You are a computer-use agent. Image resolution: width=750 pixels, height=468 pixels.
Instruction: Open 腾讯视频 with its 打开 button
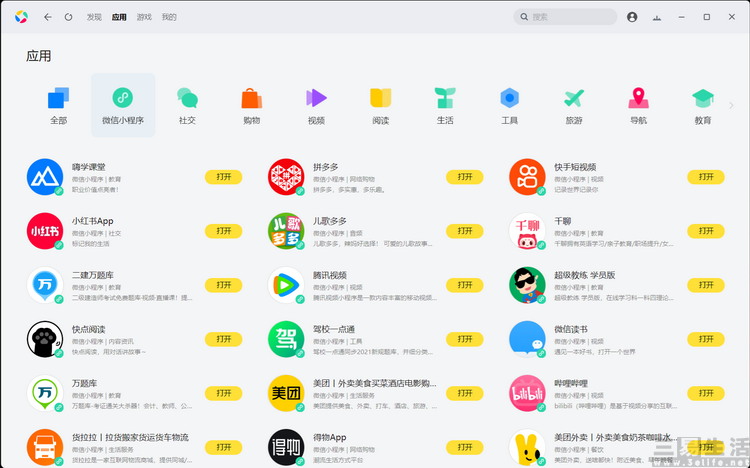[x=465, y=285]
